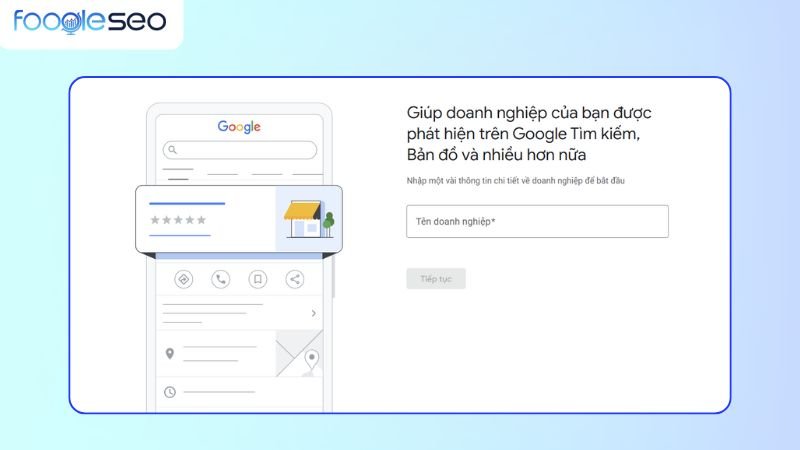Click the directions icon in phone mockup
Image resolution: width=800 pixels, height=450 pixels.
pos(183,279)
